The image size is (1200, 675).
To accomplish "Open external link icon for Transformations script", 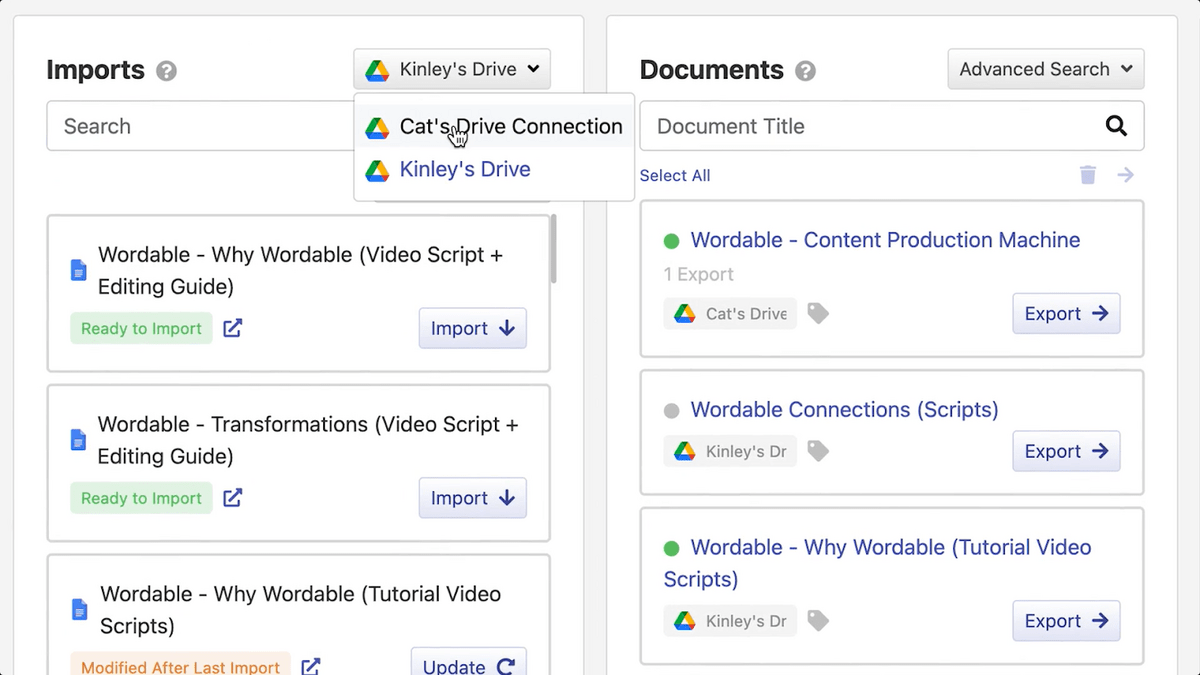I will [232, 498].
